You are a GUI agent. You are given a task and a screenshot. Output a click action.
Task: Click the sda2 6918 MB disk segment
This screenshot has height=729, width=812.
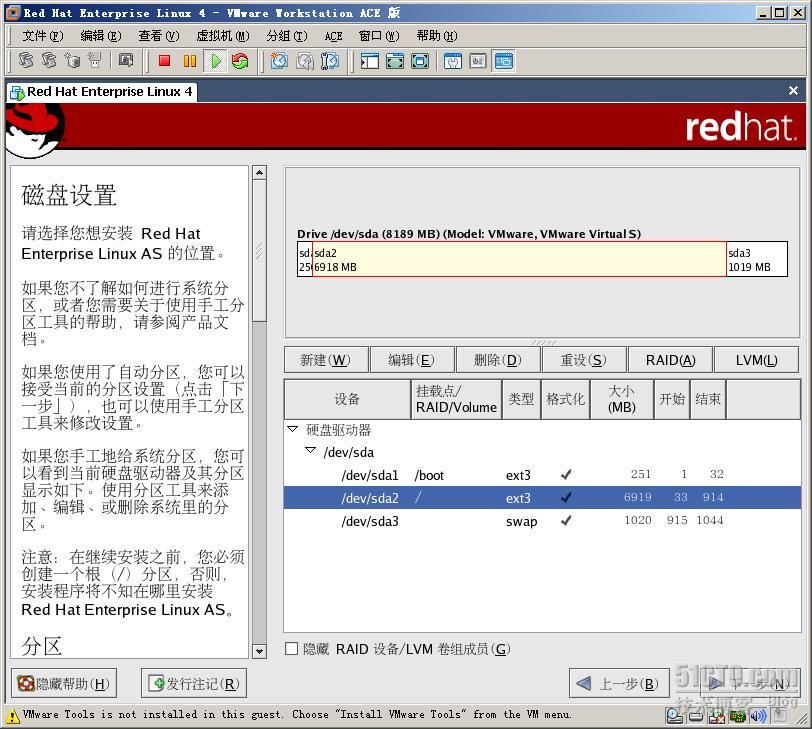coord(519,259)
